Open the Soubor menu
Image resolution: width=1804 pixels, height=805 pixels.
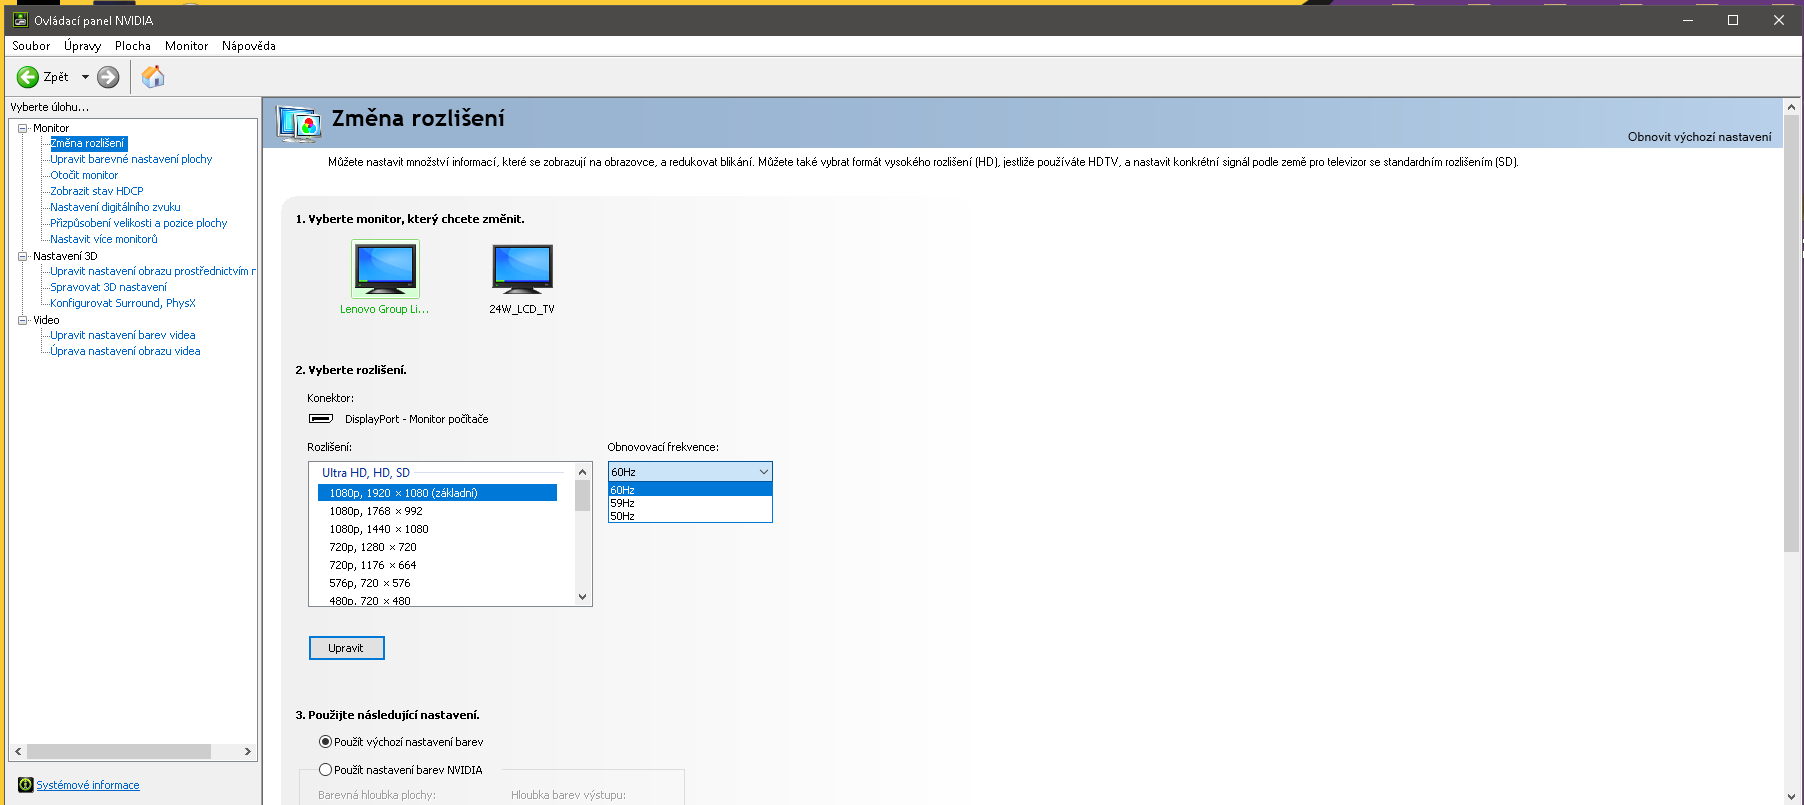pyautogui.click(x=31, y=46)
